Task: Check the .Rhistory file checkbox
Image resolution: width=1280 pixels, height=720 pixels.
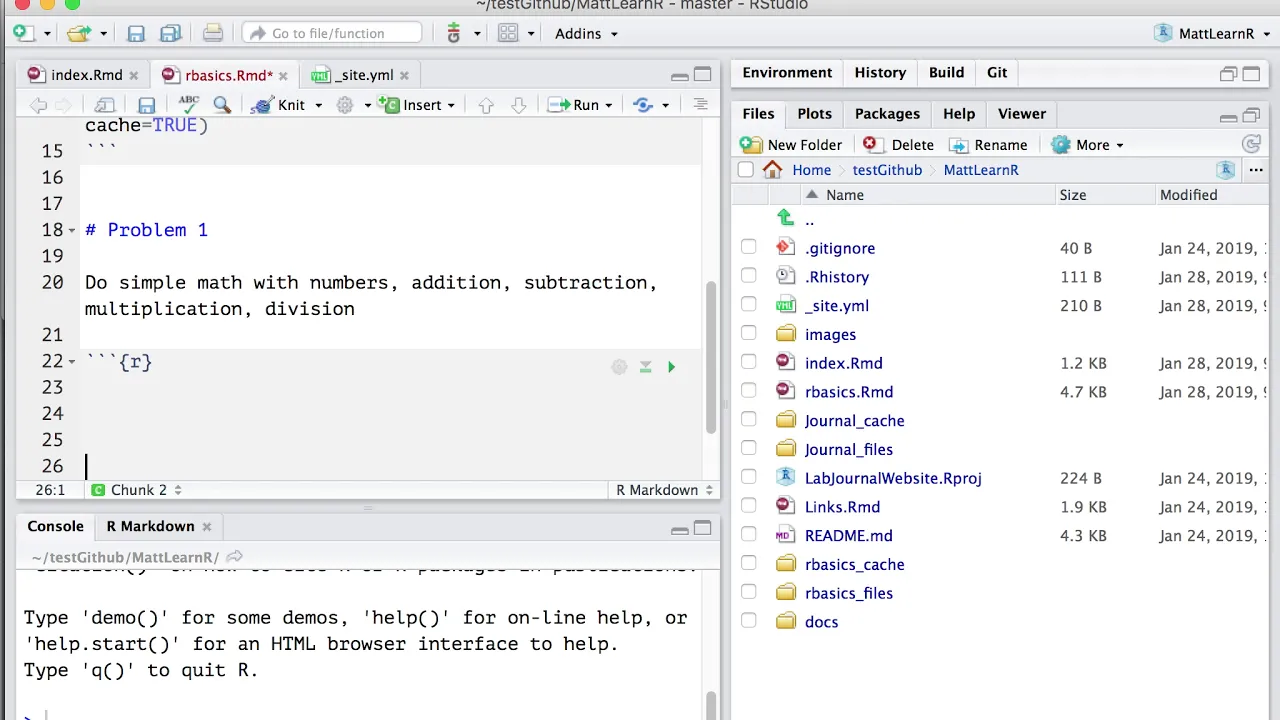Action: point(749,277)
